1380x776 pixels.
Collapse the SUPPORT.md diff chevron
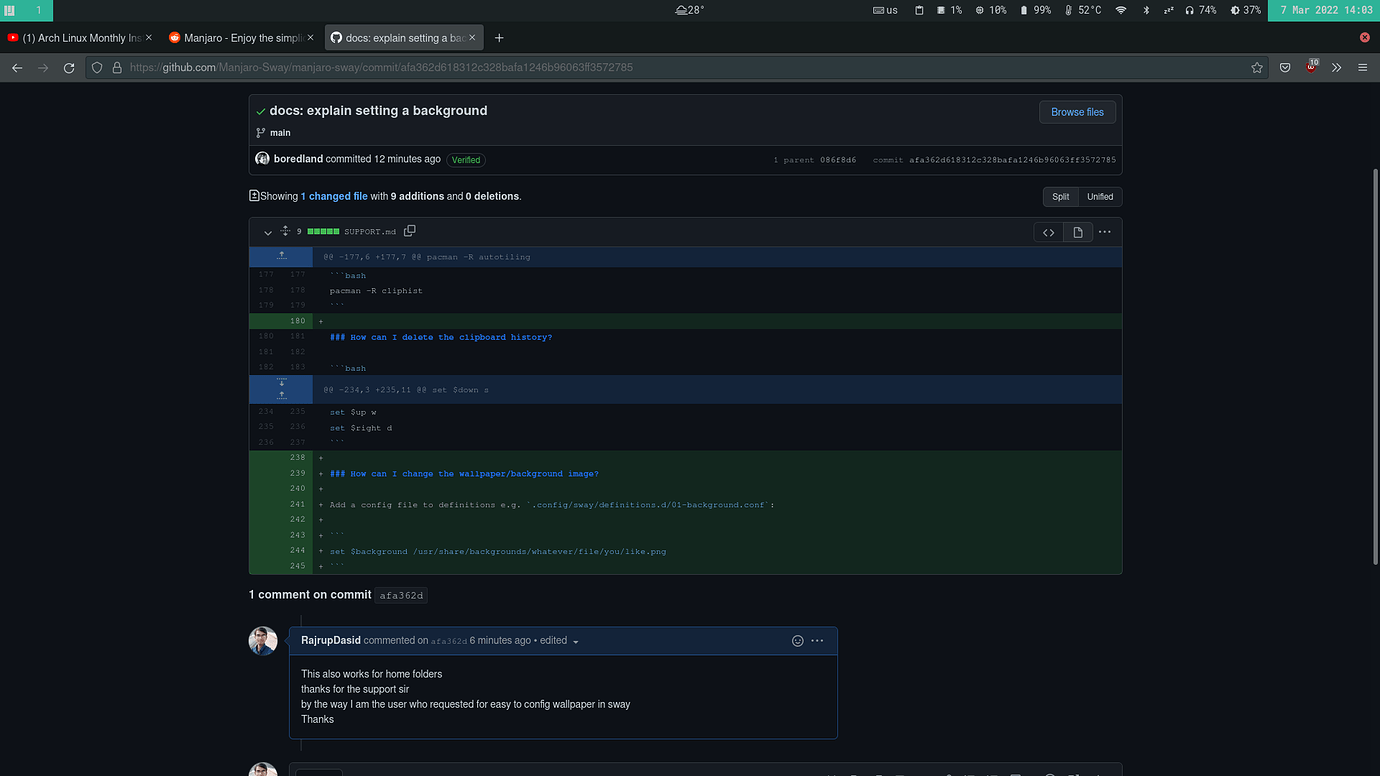[x=267, y=231]
